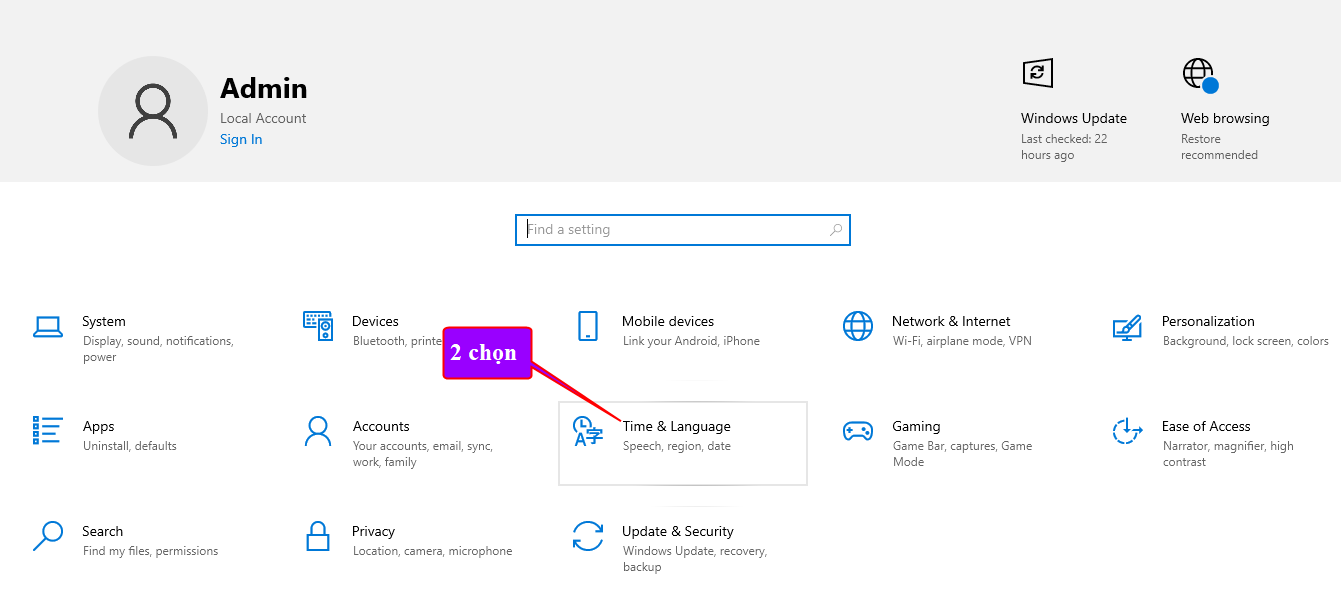The width and height of the screenshot is (1341, 601).
Task: Click the search magnifier in the settings box
Action: pos(836,230)
